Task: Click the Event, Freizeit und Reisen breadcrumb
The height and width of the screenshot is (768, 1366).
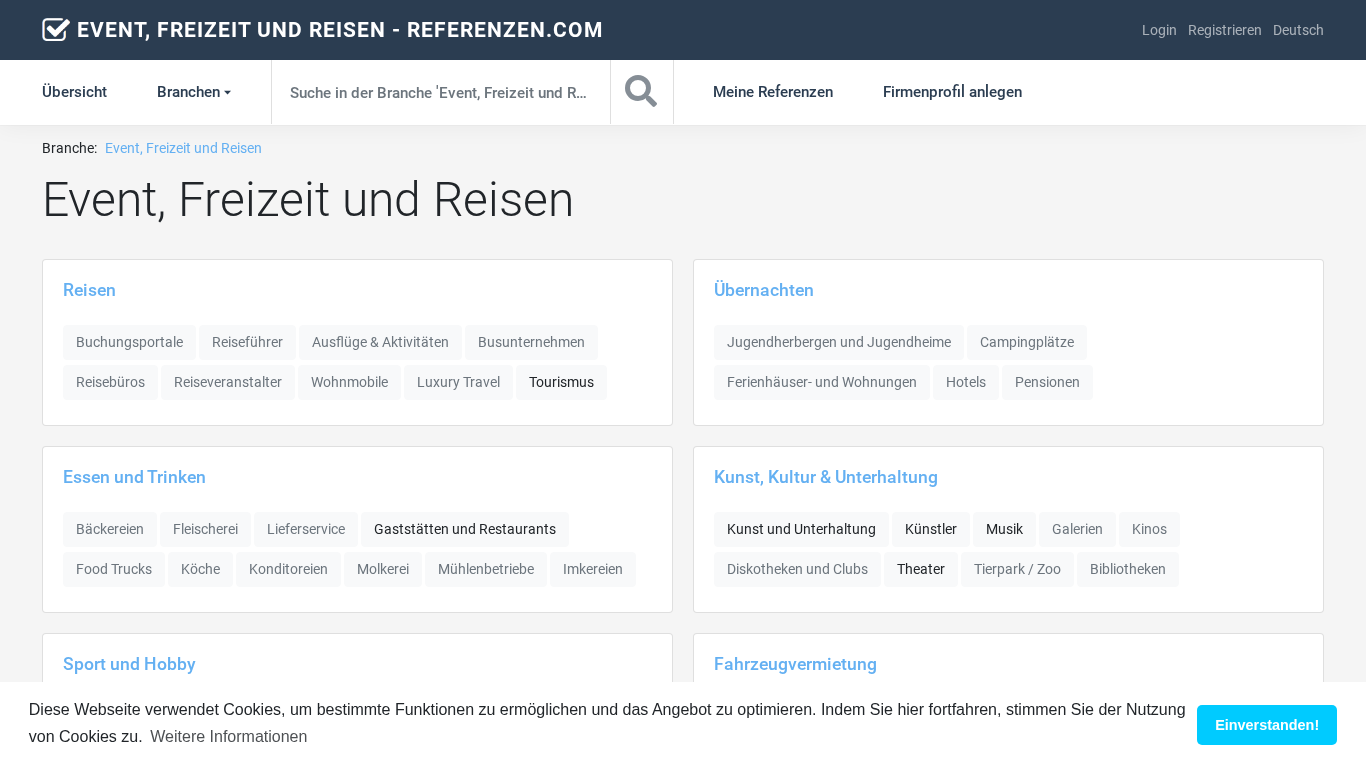Action: point(183,148)
